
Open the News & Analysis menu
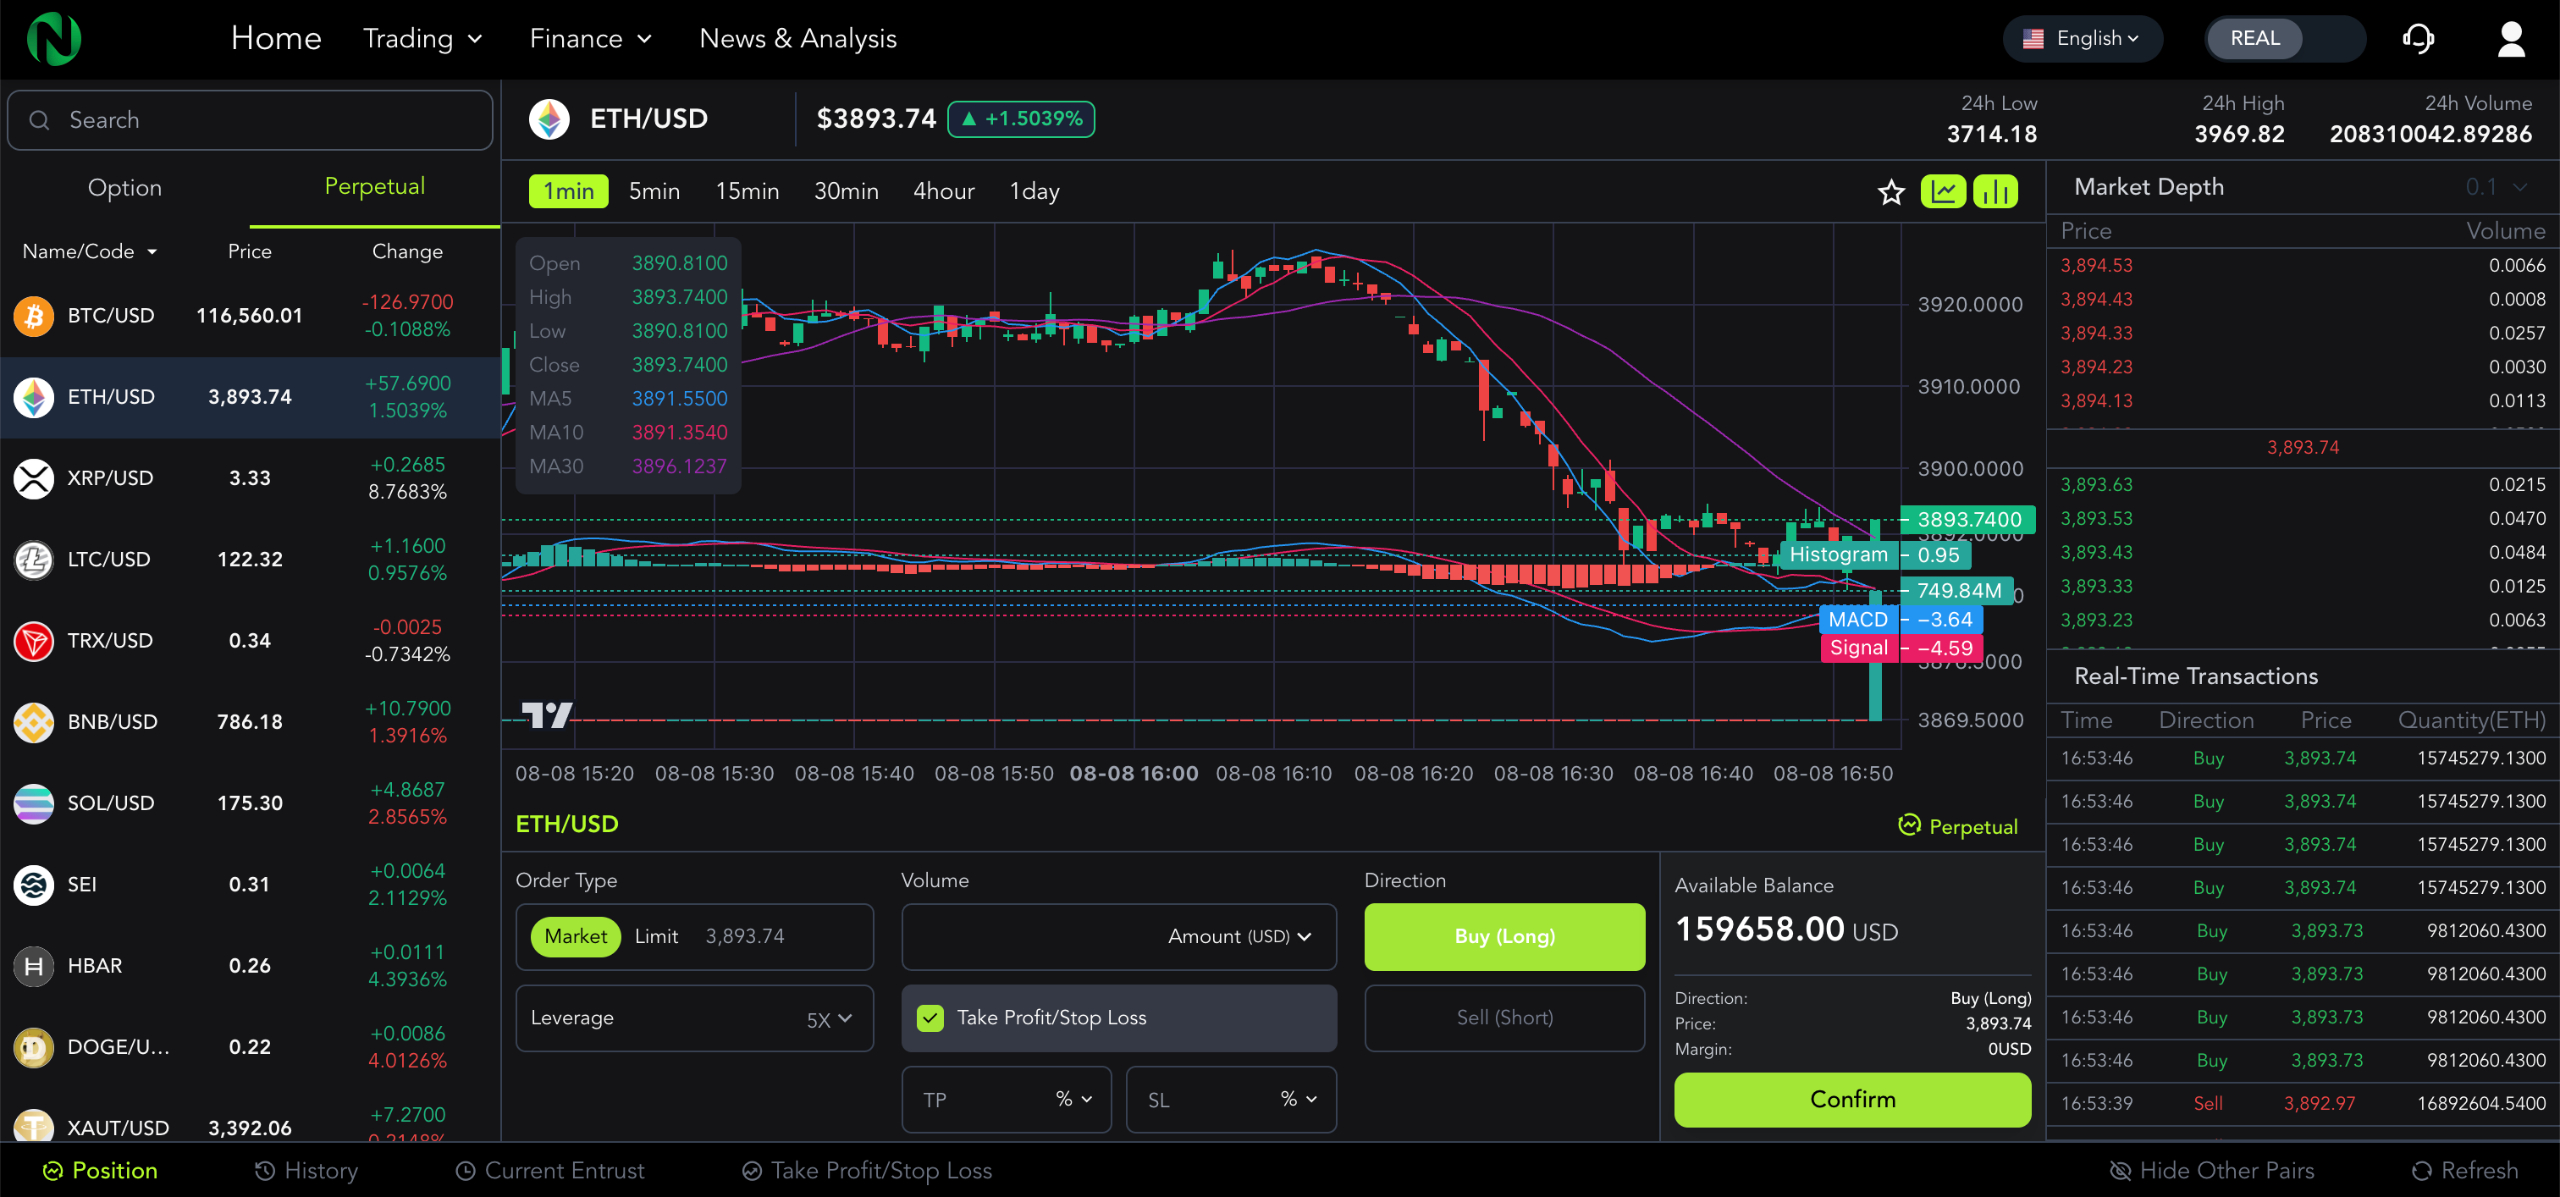[797, 38]
